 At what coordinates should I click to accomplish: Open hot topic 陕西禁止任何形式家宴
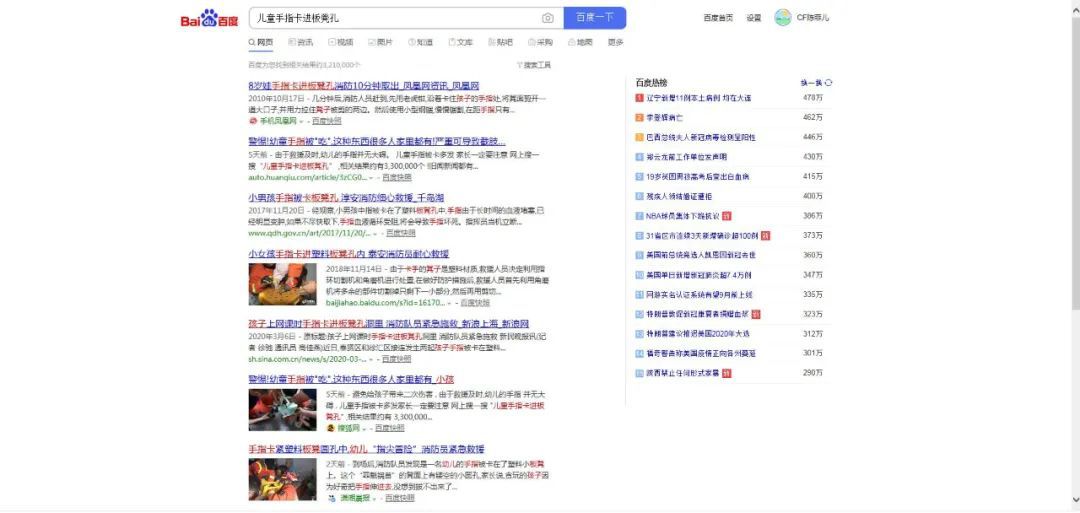tap(682, 373)
